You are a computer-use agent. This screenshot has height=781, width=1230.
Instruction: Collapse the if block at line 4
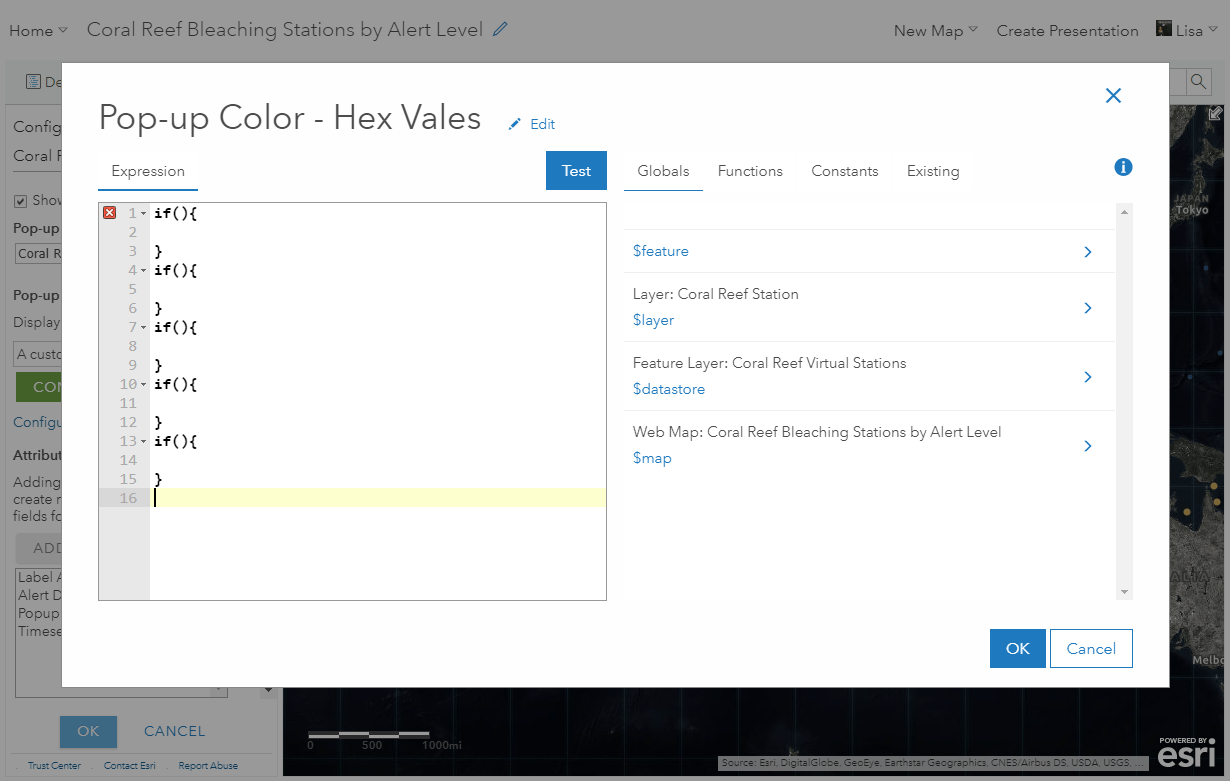(x=144, y=271)
